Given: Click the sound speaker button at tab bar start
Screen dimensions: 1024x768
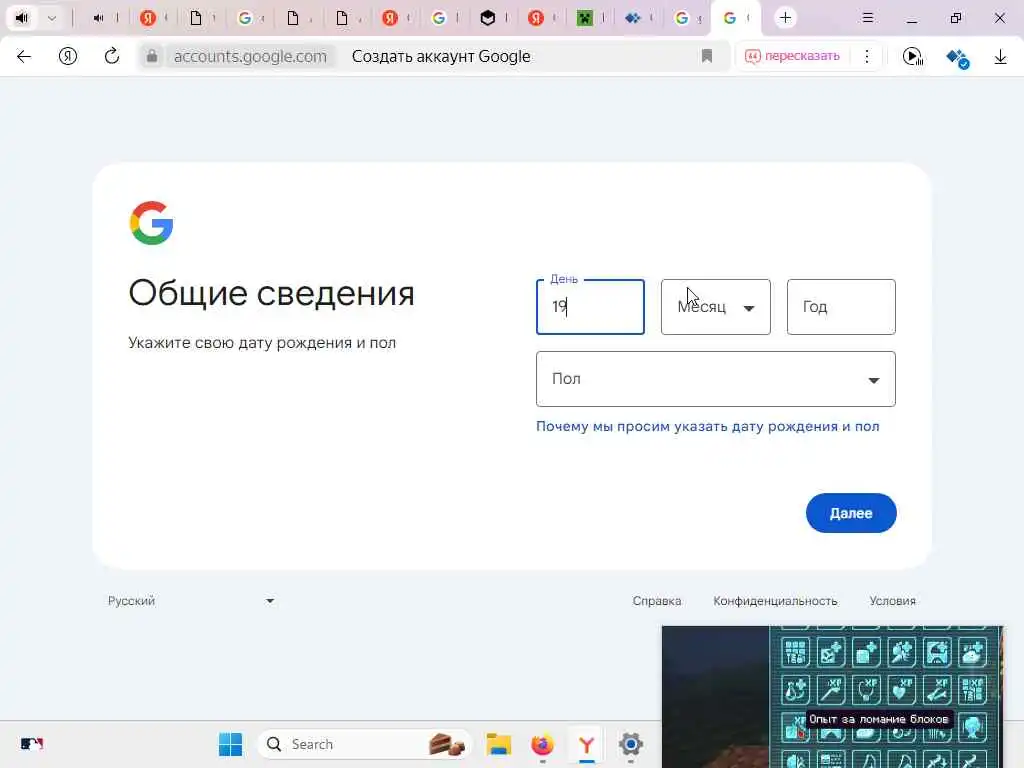Looking at the screenshot, I should pyautogui.click(x=22, y=18).
